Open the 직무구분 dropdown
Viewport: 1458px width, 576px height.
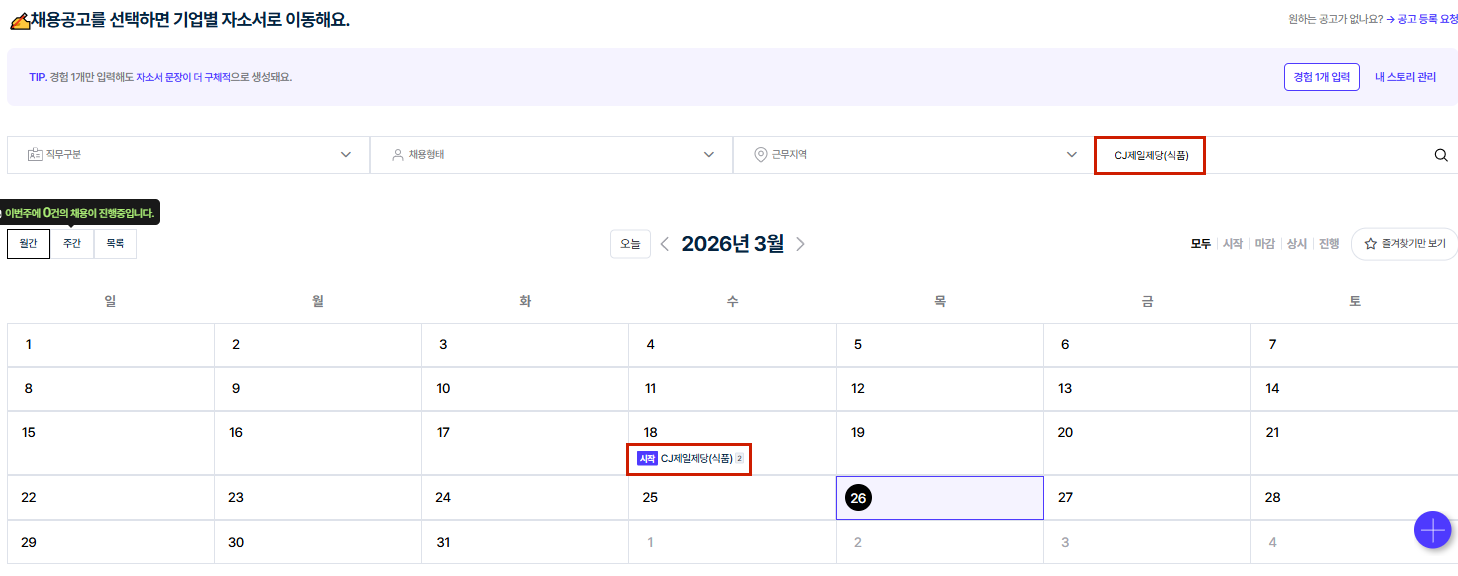pos(189,155)
